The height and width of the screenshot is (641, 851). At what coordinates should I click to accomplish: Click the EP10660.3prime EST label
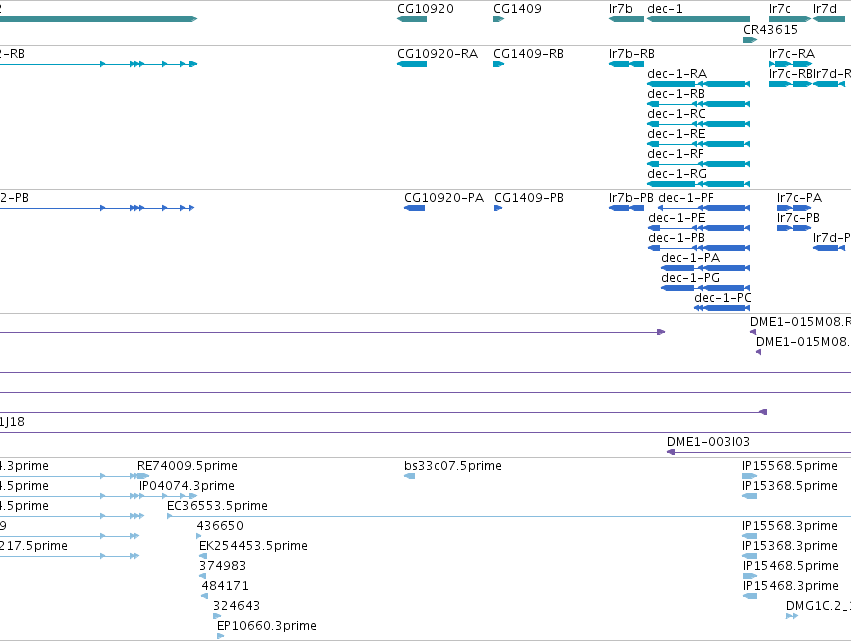pyautogui.click(x=266, y=626)
